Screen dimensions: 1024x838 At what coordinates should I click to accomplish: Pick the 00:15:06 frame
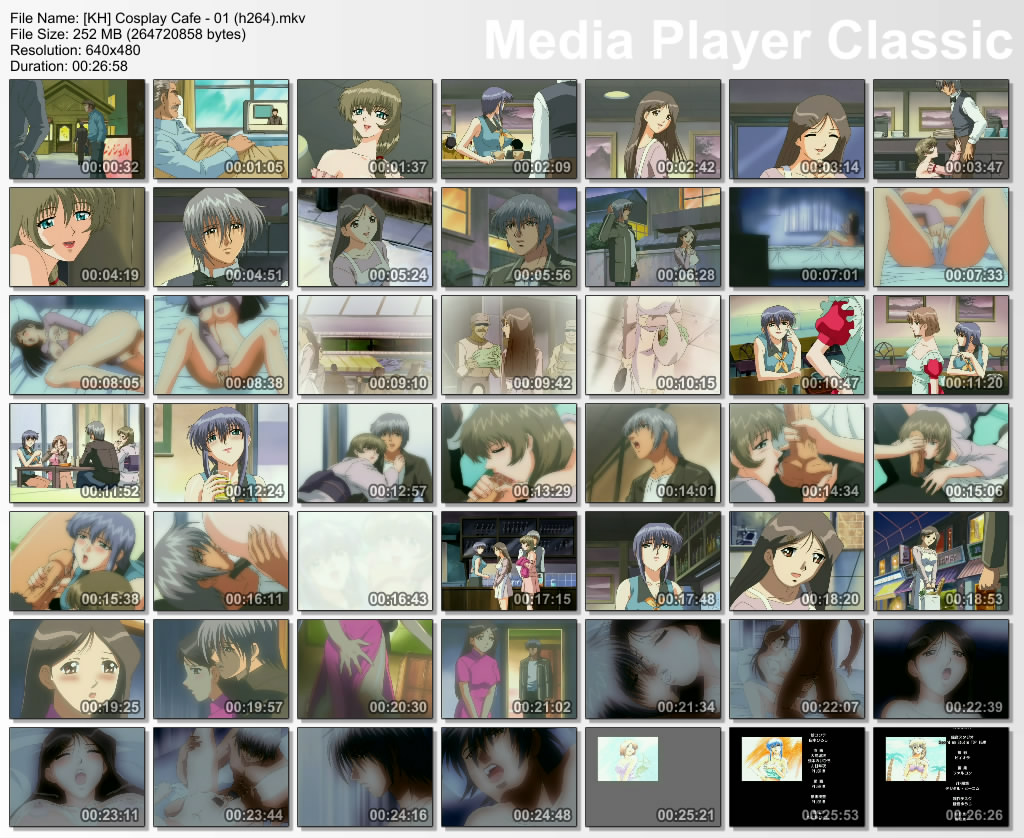click(x=941, y=453)
